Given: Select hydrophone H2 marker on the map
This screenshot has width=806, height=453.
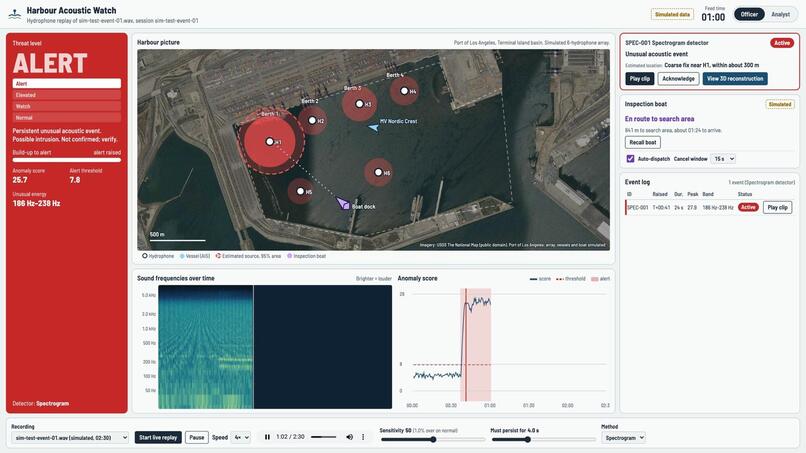Looking at the screenshot, I should [x=312, y=120].
